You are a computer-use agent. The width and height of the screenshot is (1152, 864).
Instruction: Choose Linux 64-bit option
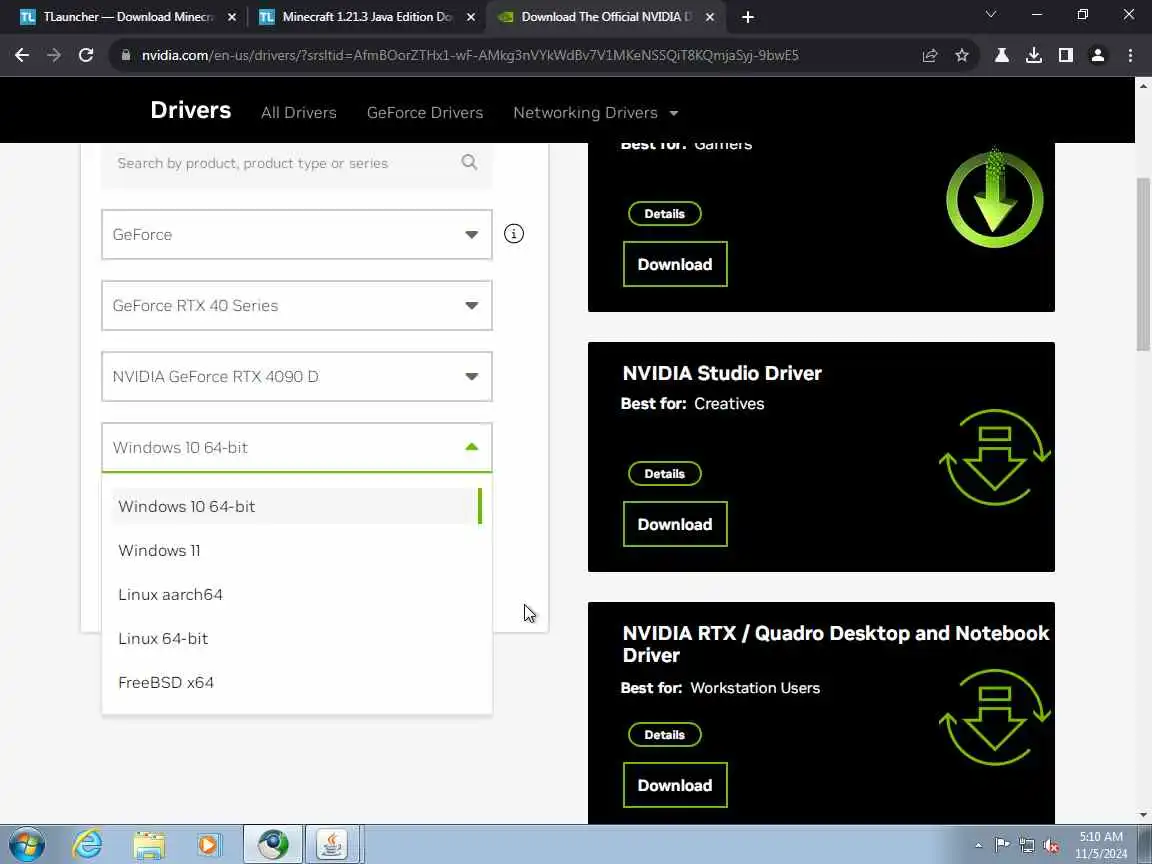(x=297, y=638)
